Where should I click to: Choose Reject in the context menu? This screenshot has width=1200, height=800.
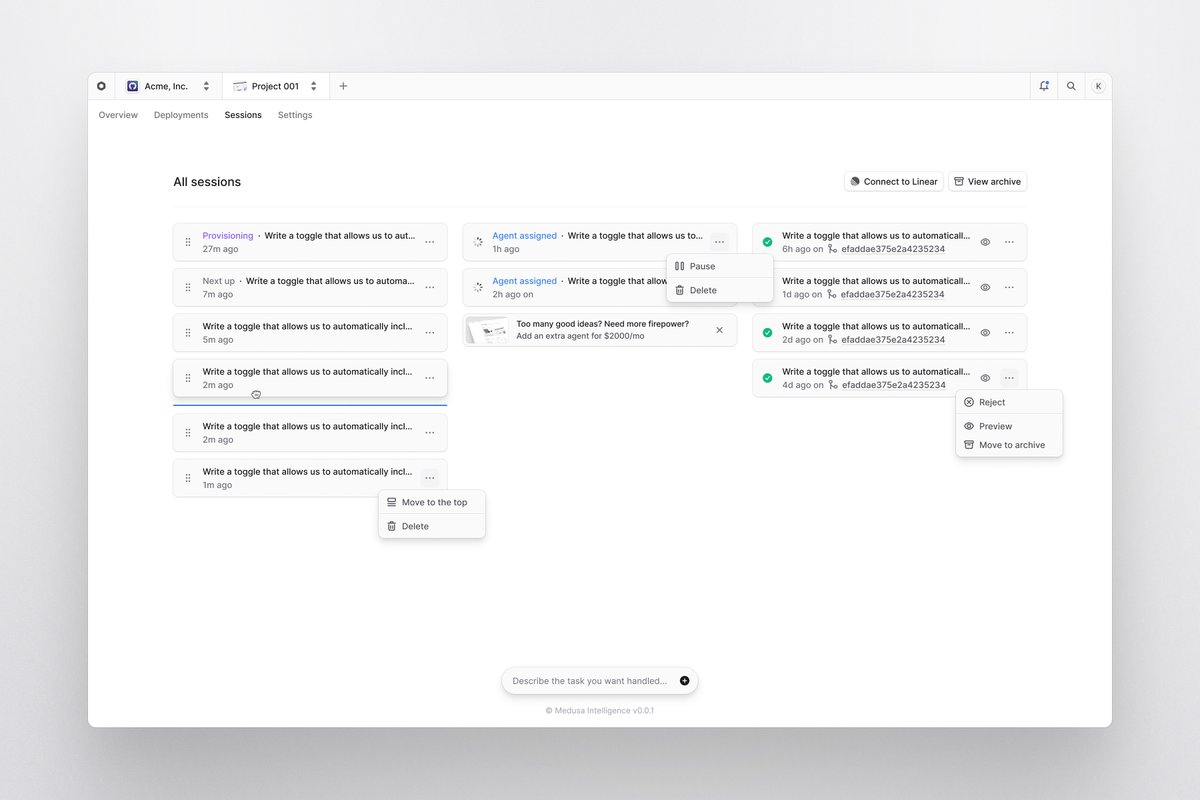point(1009,402)
